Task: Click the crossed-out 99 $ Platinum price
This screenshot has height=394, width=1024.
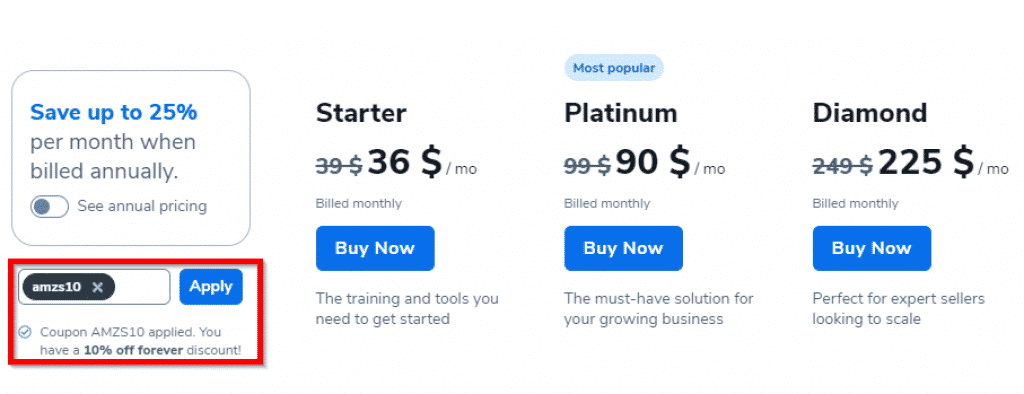Action: point(588,166)
